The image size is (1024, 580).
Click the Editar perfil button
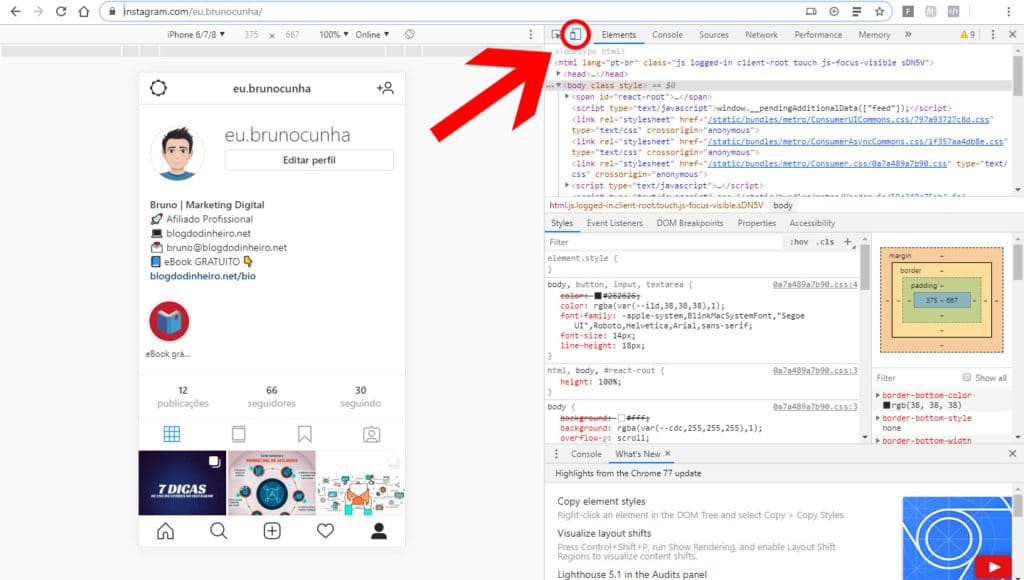(309, 160)
